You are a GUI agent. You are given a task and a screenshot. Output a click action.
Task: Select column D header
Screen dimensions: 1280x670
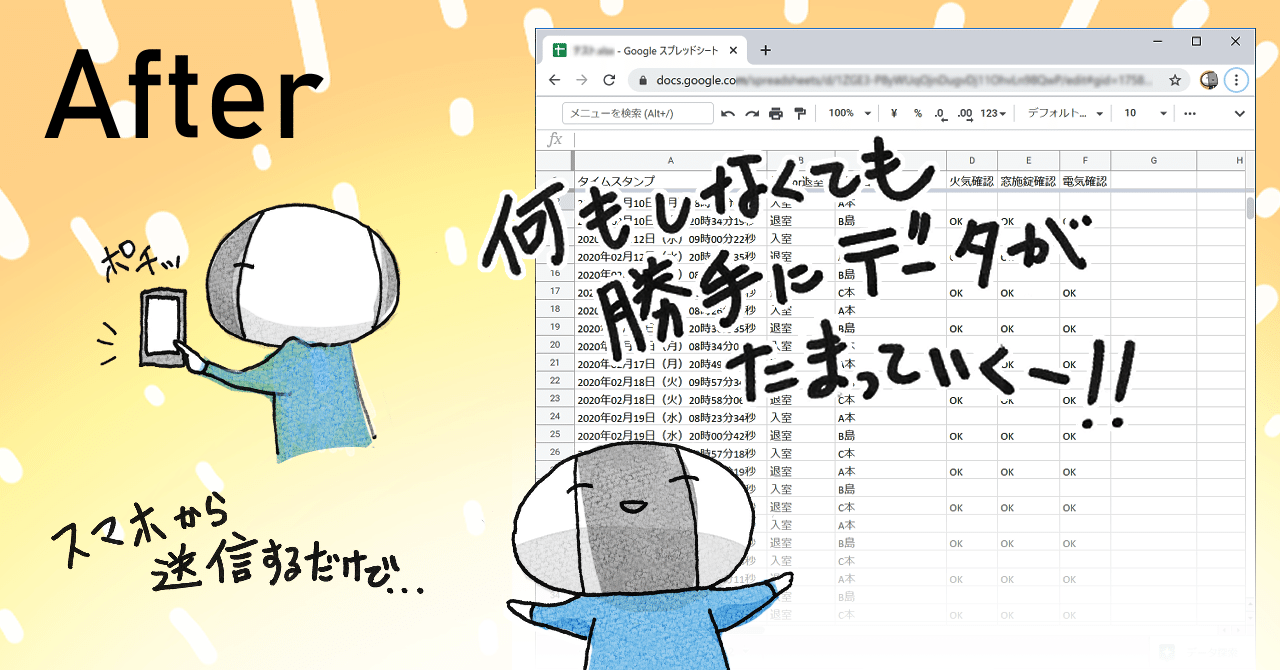(x=972, y=160)
